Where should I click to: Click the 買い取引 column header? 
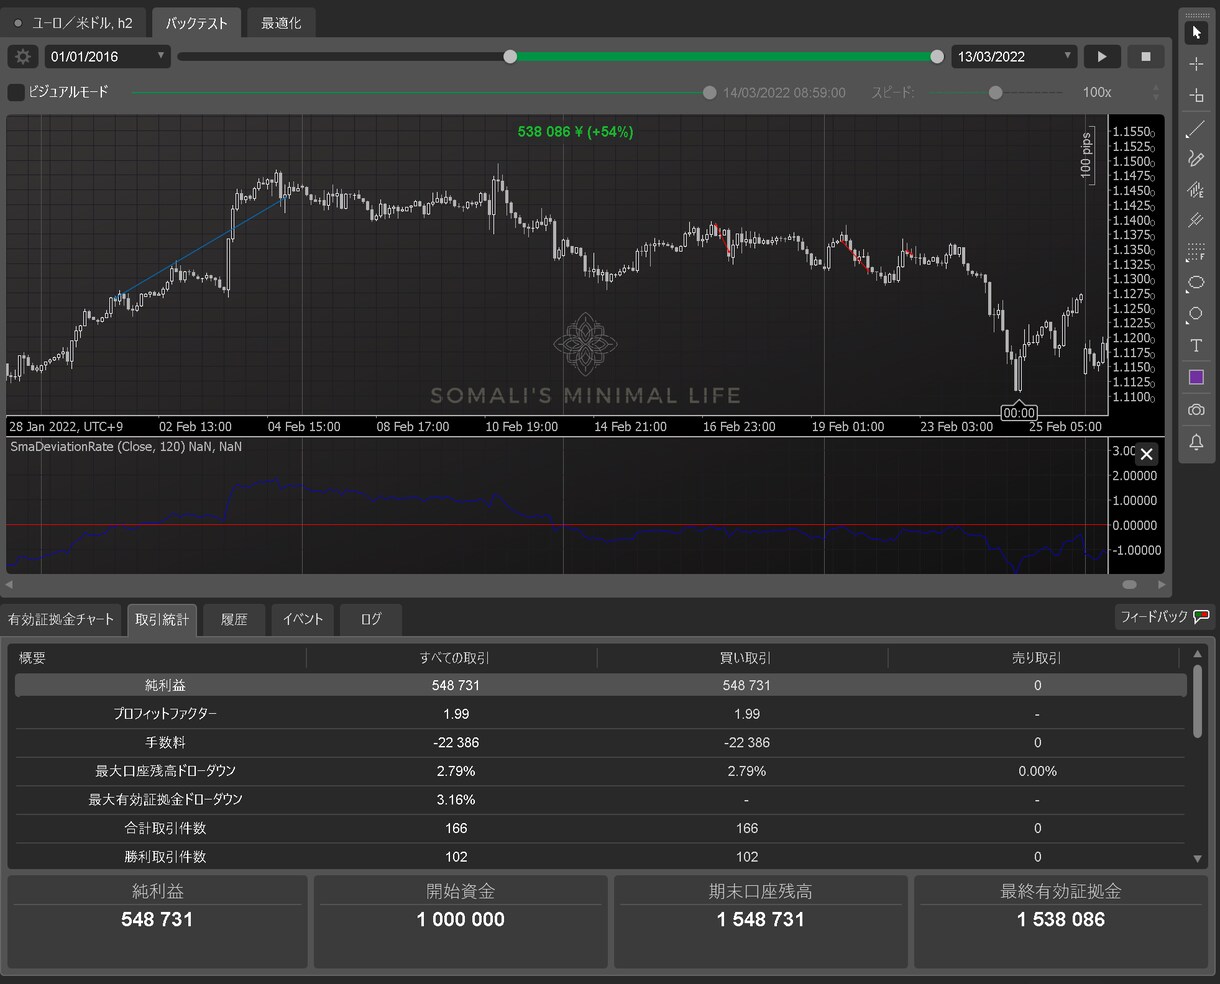[746, 658]
